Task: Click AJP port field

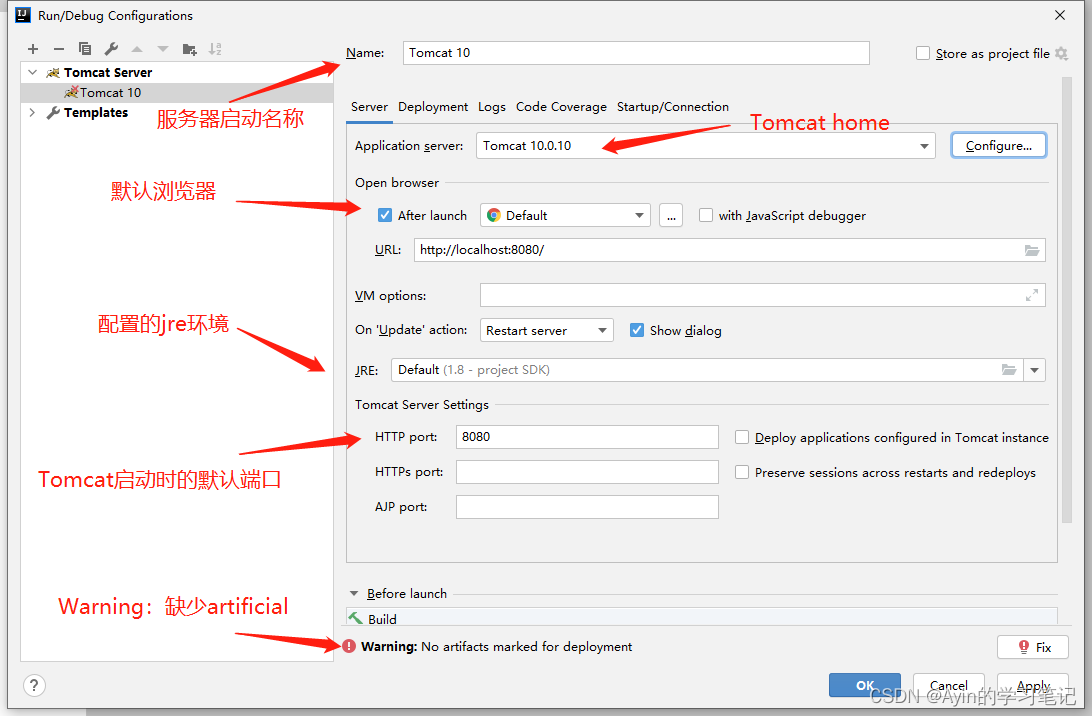Action: pos(587,506)
